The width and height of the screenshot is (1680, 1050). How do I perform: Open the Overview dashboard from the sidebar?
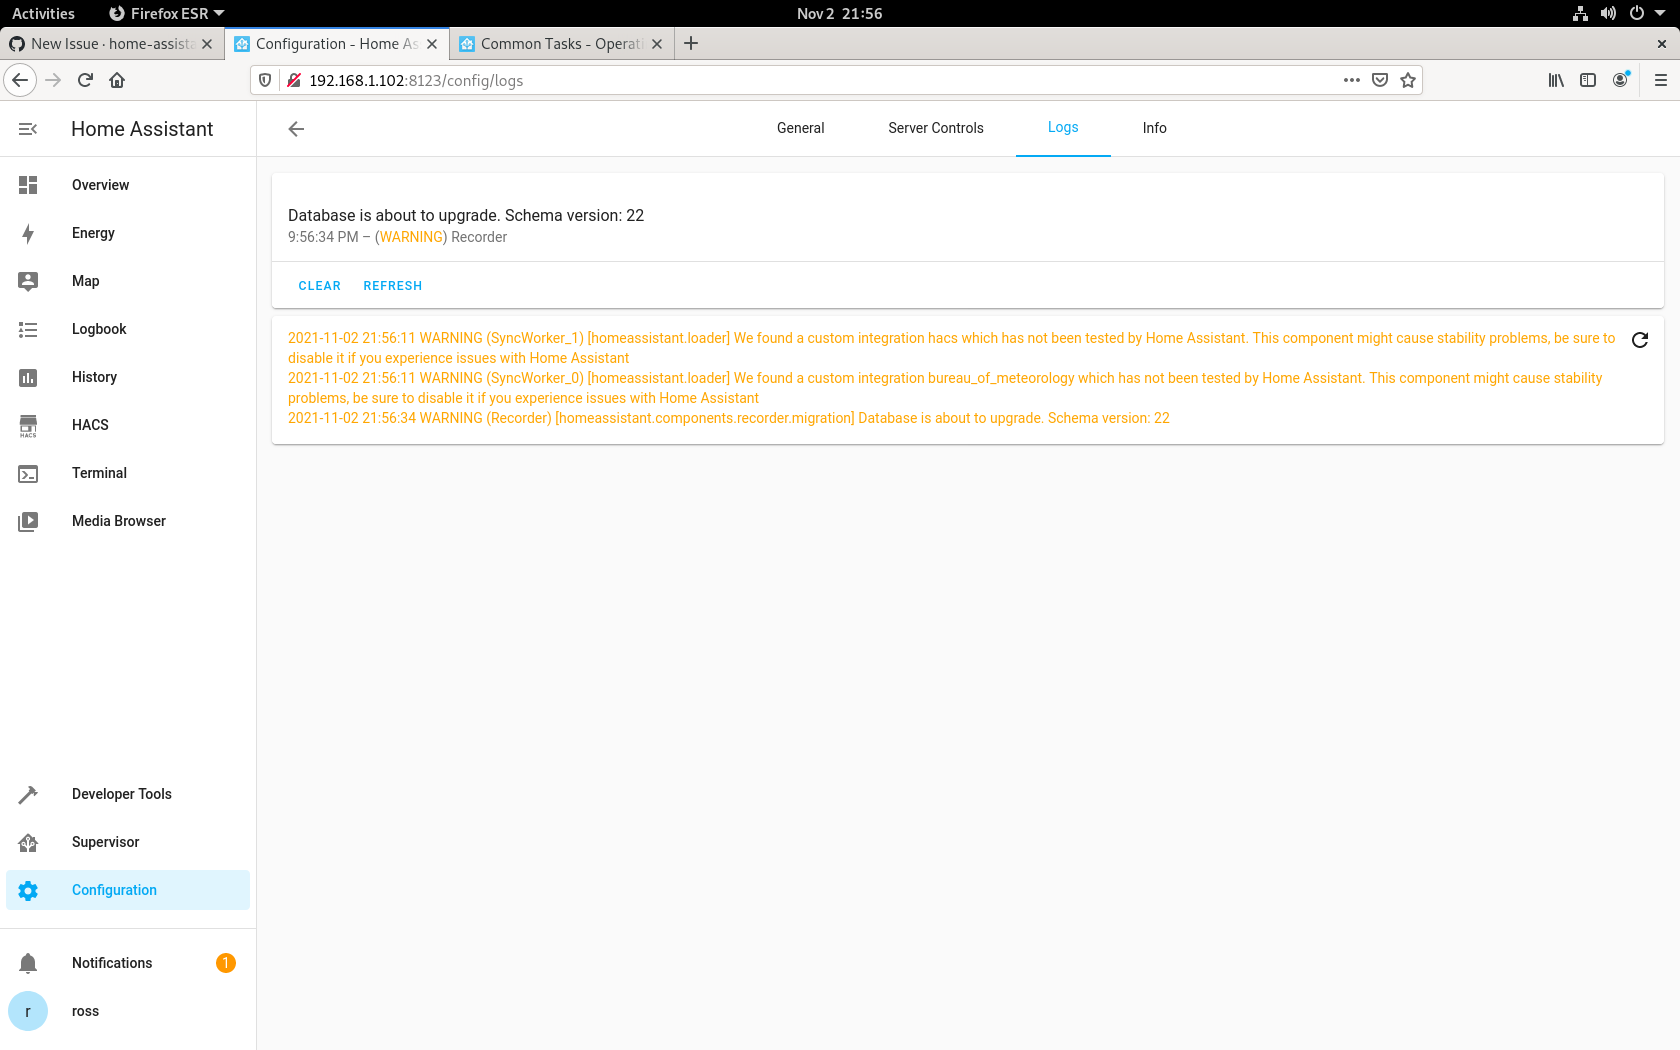tap(28, 185)
